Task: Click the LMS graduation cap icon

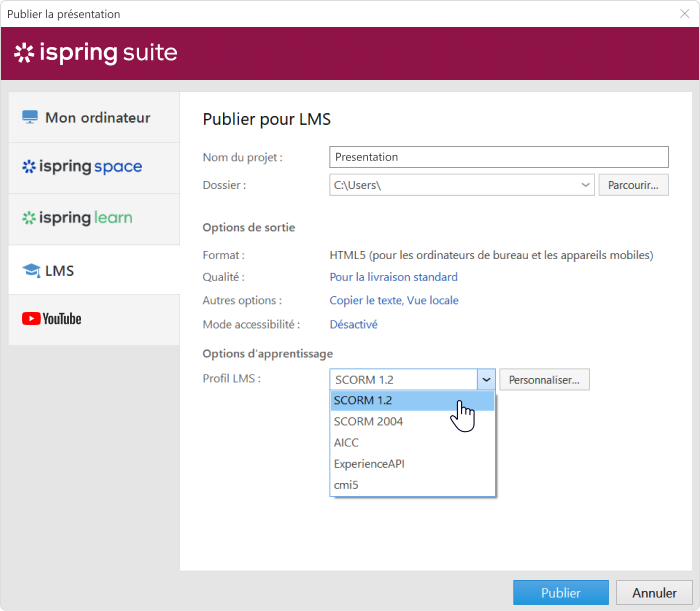Action: (x=31, y=270)
